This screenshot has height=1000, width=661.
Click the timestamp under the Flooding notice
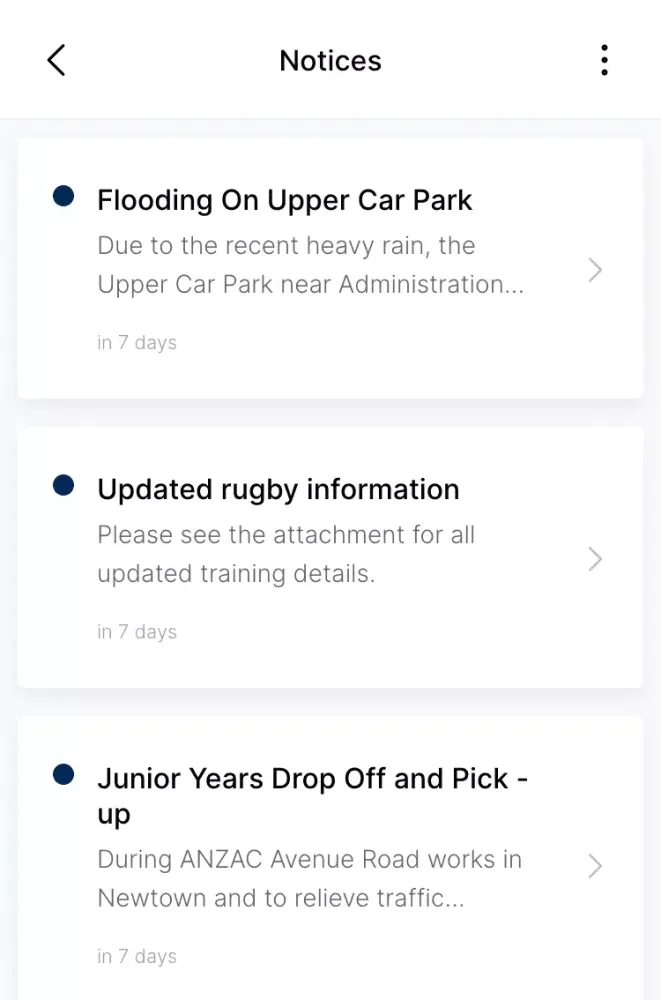[137, 343]
